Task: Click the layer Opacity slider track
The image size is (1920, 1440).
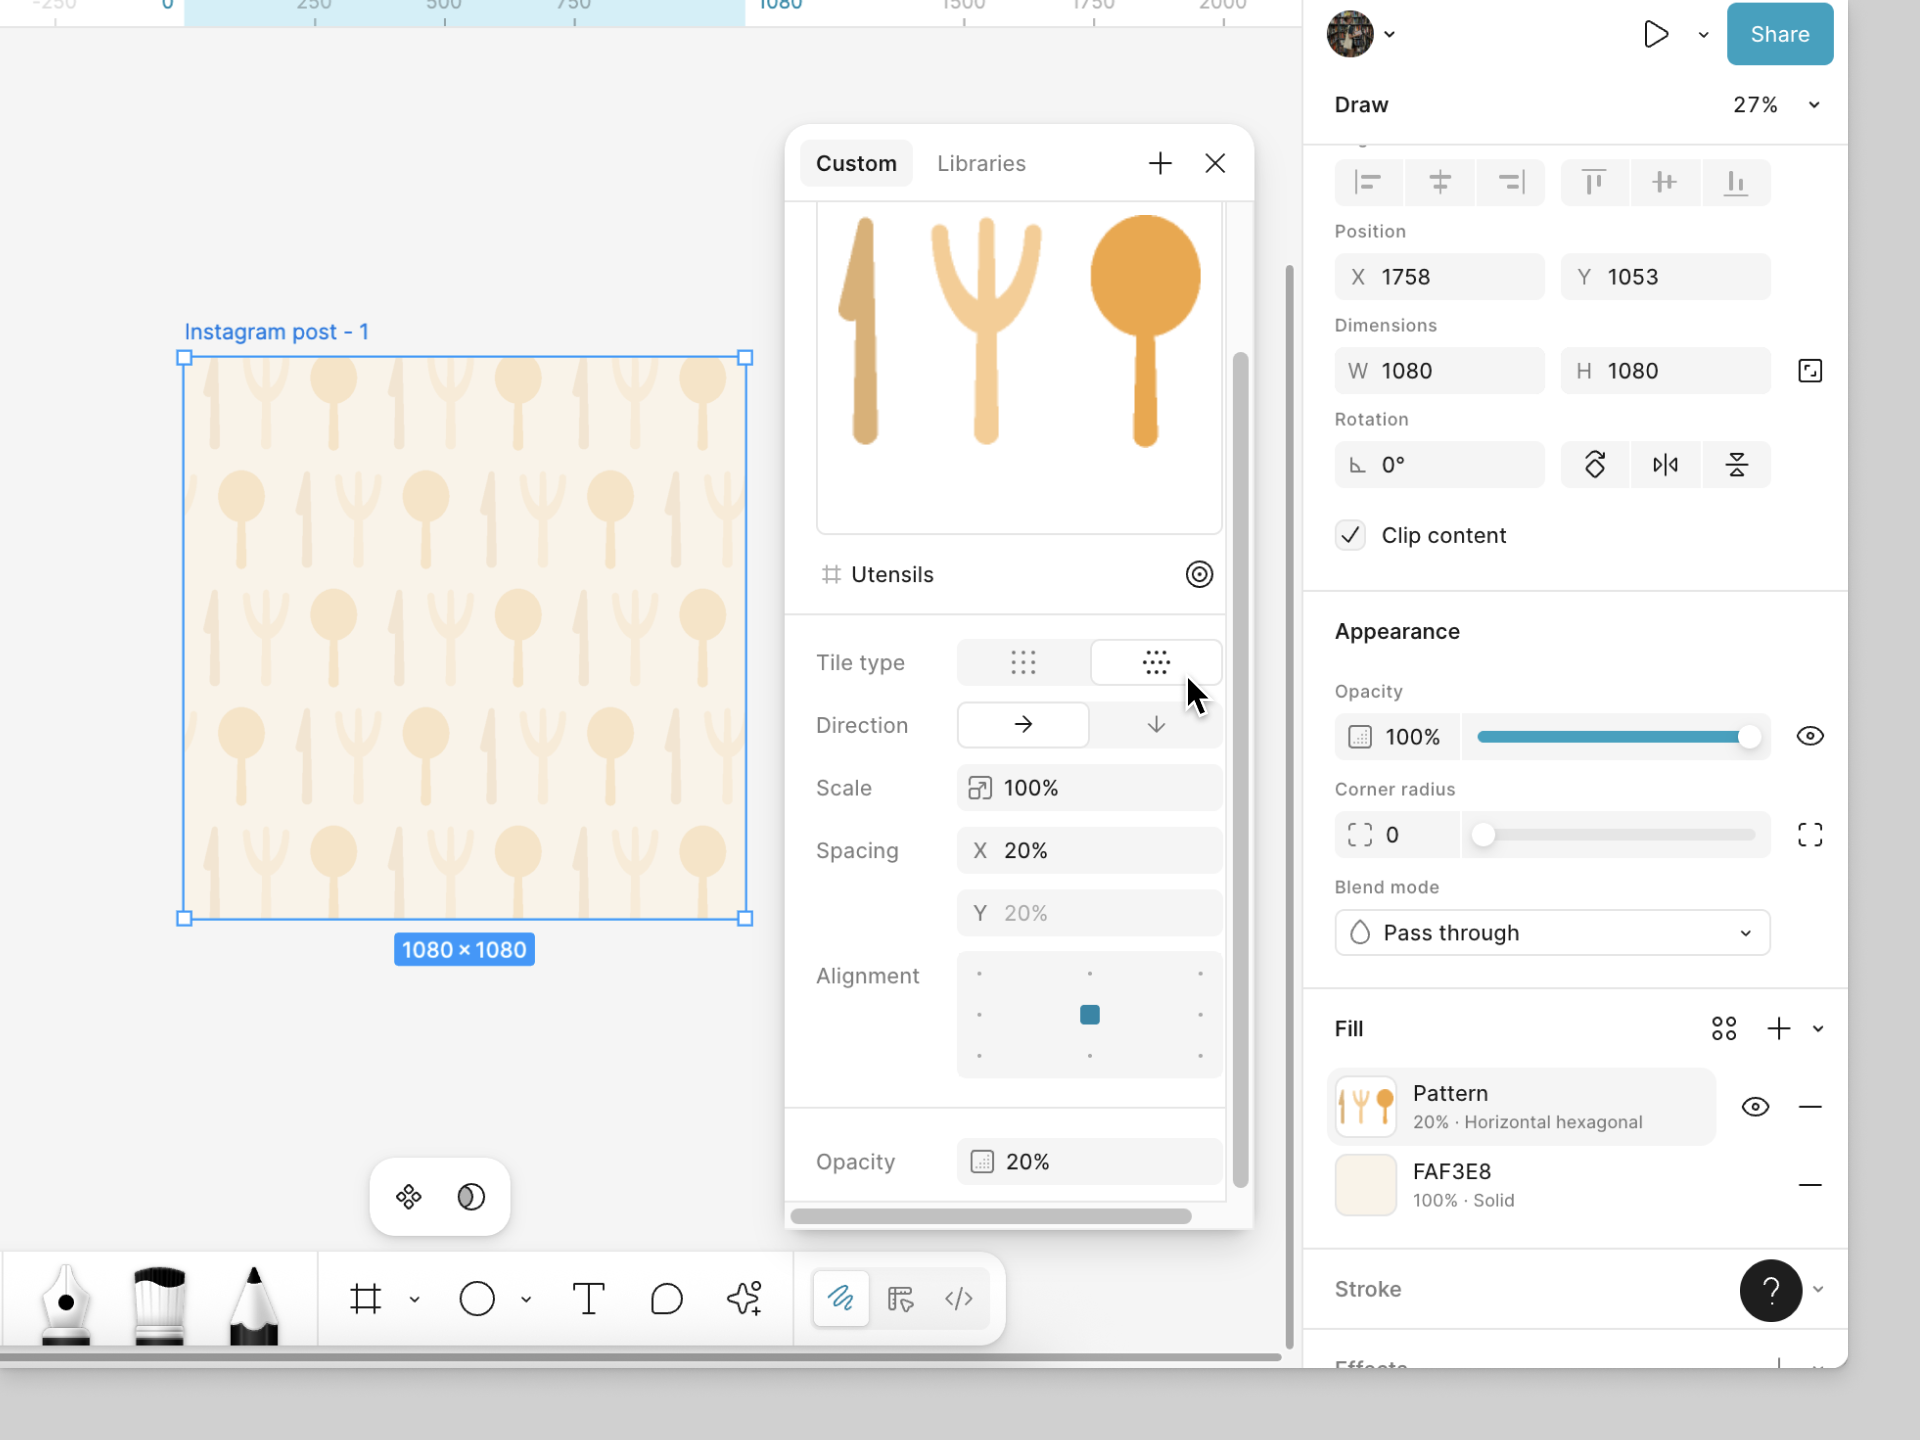Action: (1614, 737)
